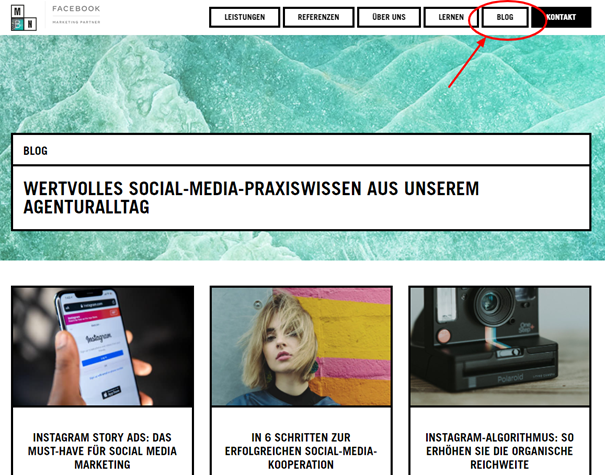
Task: Open article Instagram Story Ads title link
Action: (x=102, y=451)
